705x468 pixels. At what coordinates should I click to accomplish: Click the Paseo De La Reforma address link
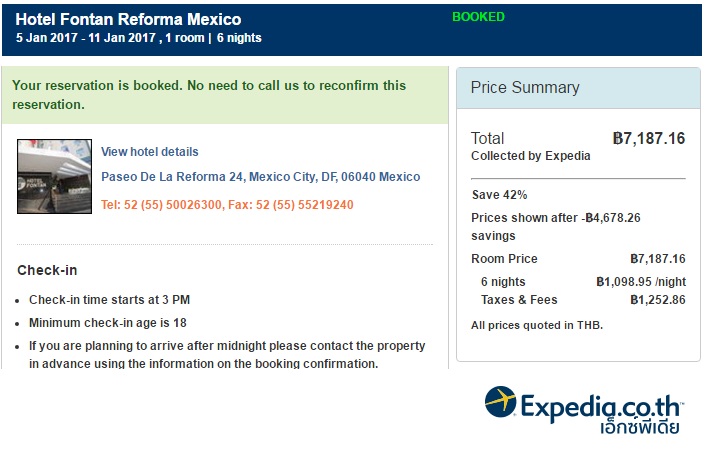point(260,177)
